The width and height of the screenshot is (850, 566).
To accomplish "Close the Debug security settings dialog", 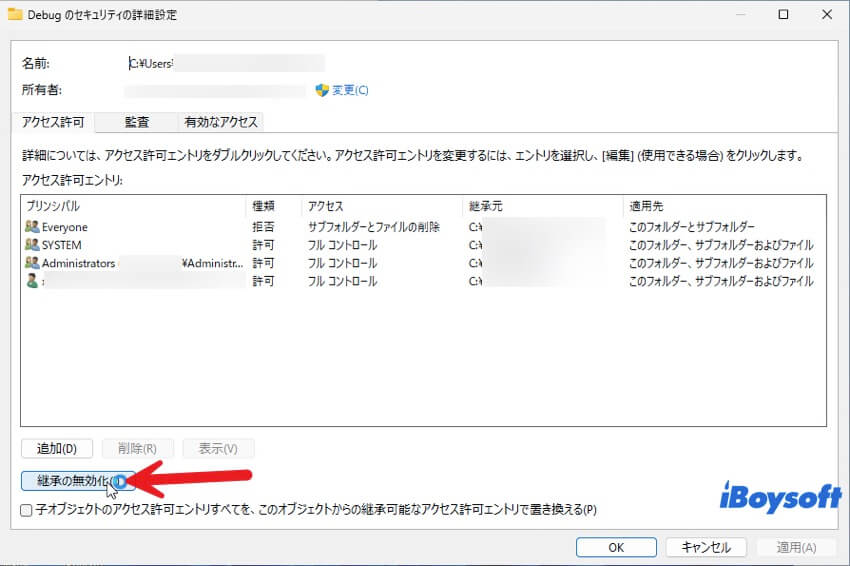I will pos(827,15).
